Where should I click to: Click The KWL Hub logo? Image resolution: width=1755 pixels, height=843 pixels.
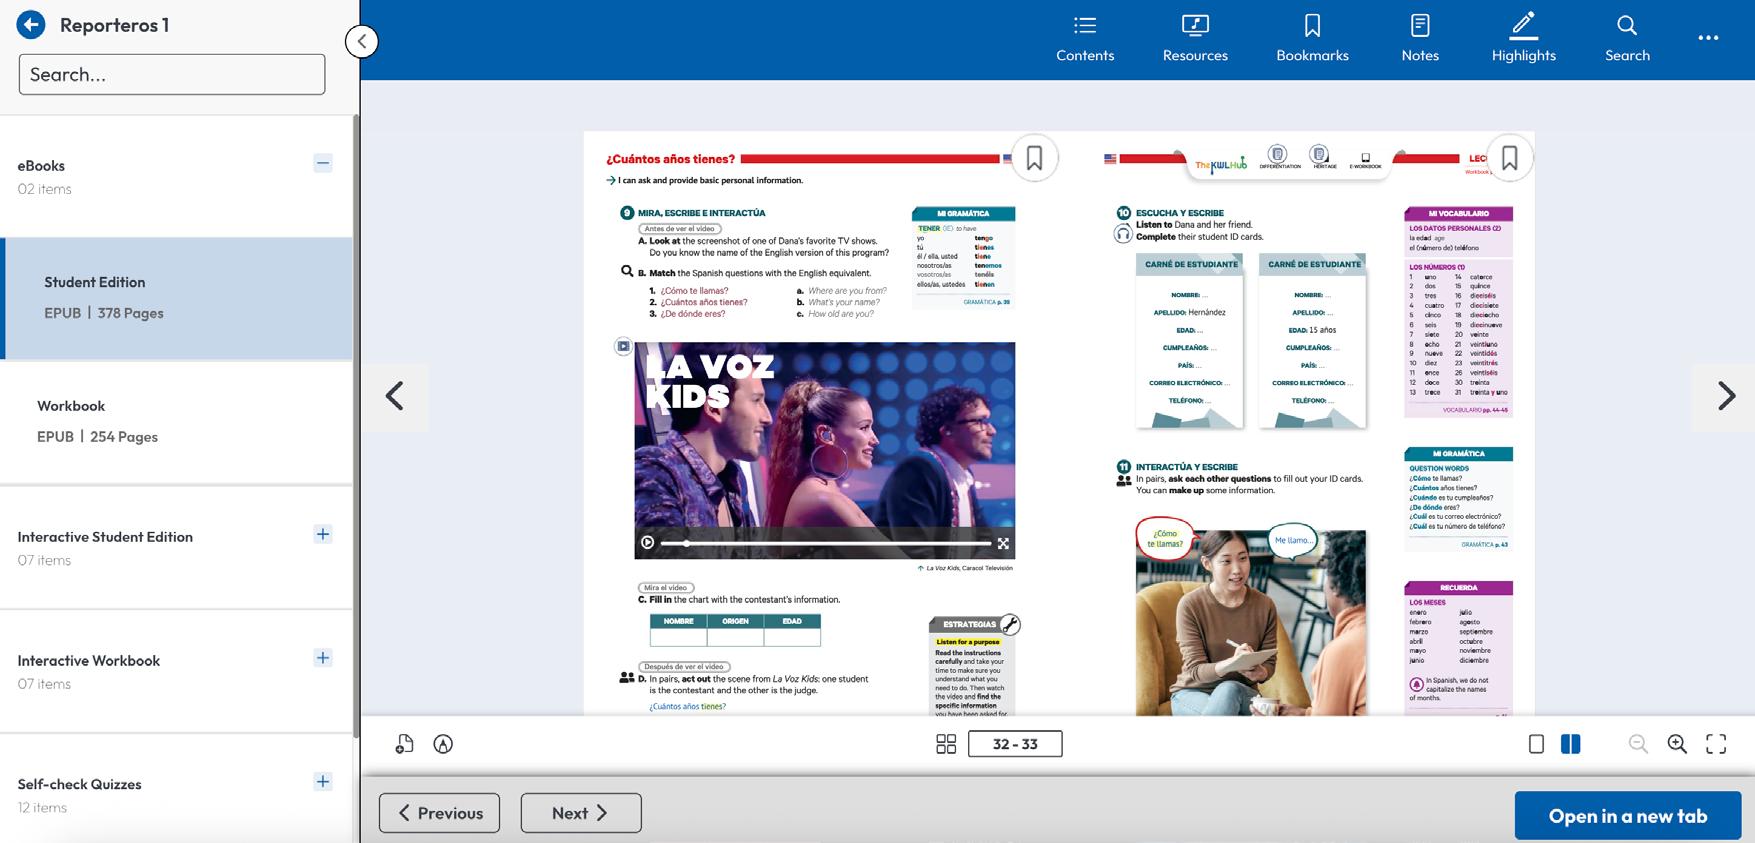1221,164
